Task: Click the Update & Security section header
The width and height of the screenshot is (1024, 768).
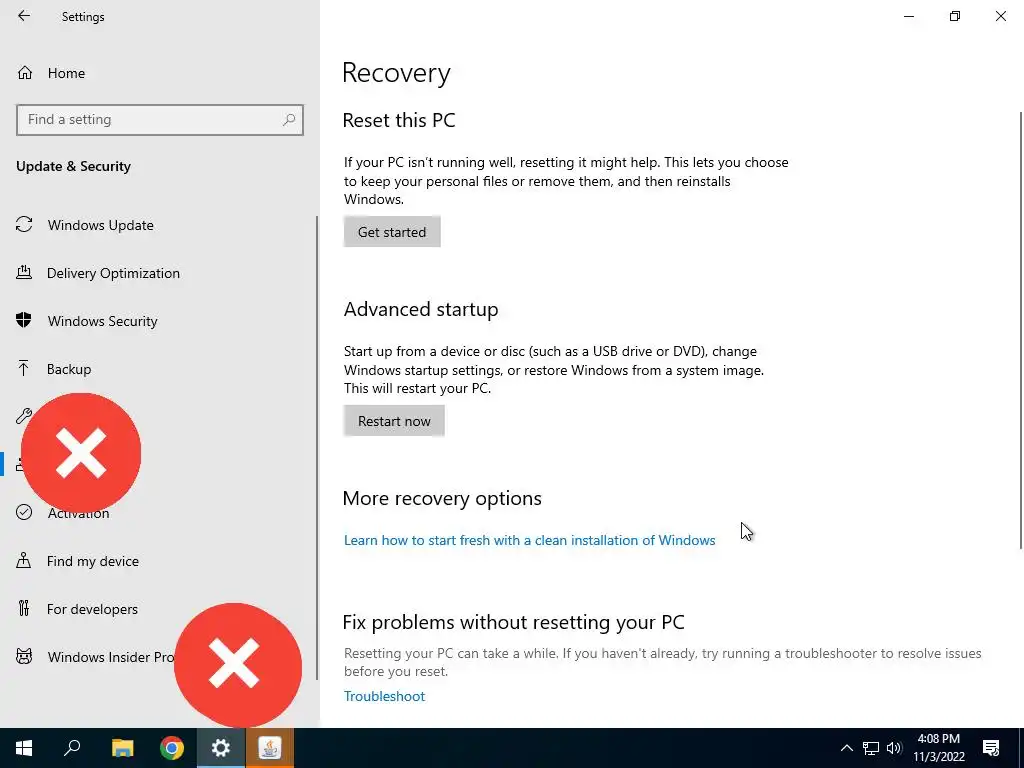Action: 73,167
